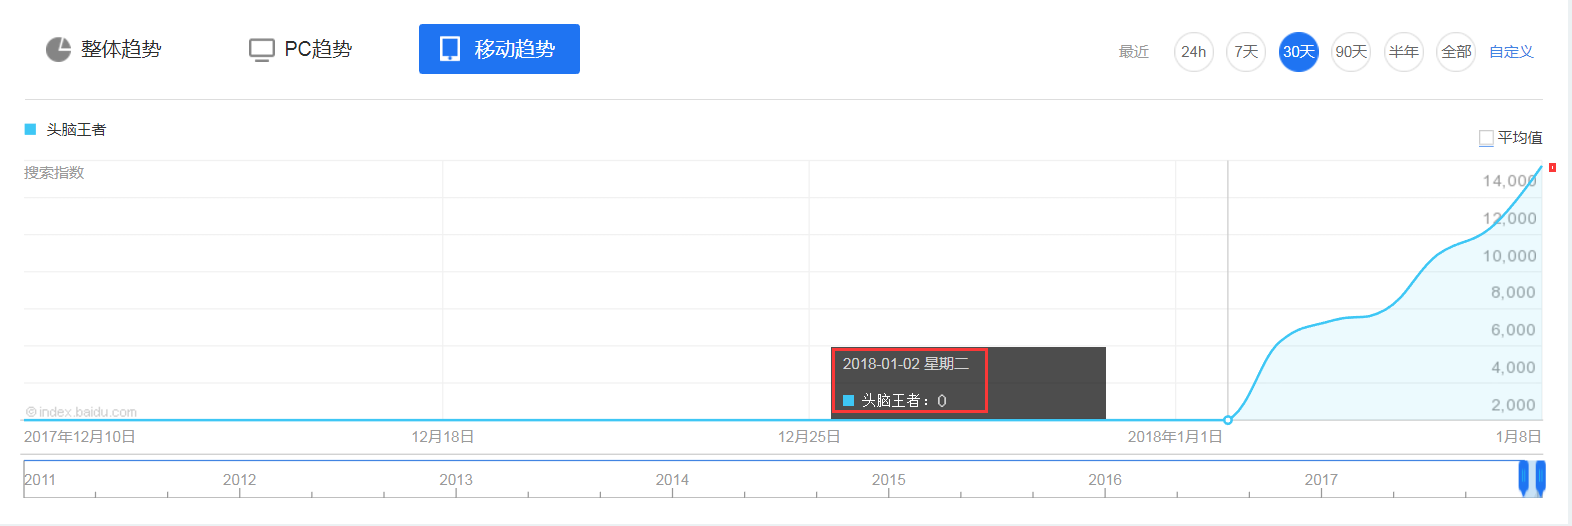
Task: Click 2011 on the year timeline
Action: [x=40, y=480]
